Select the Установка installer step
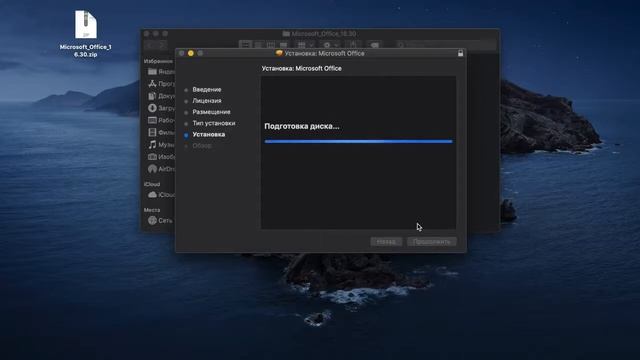 [209, 134]
